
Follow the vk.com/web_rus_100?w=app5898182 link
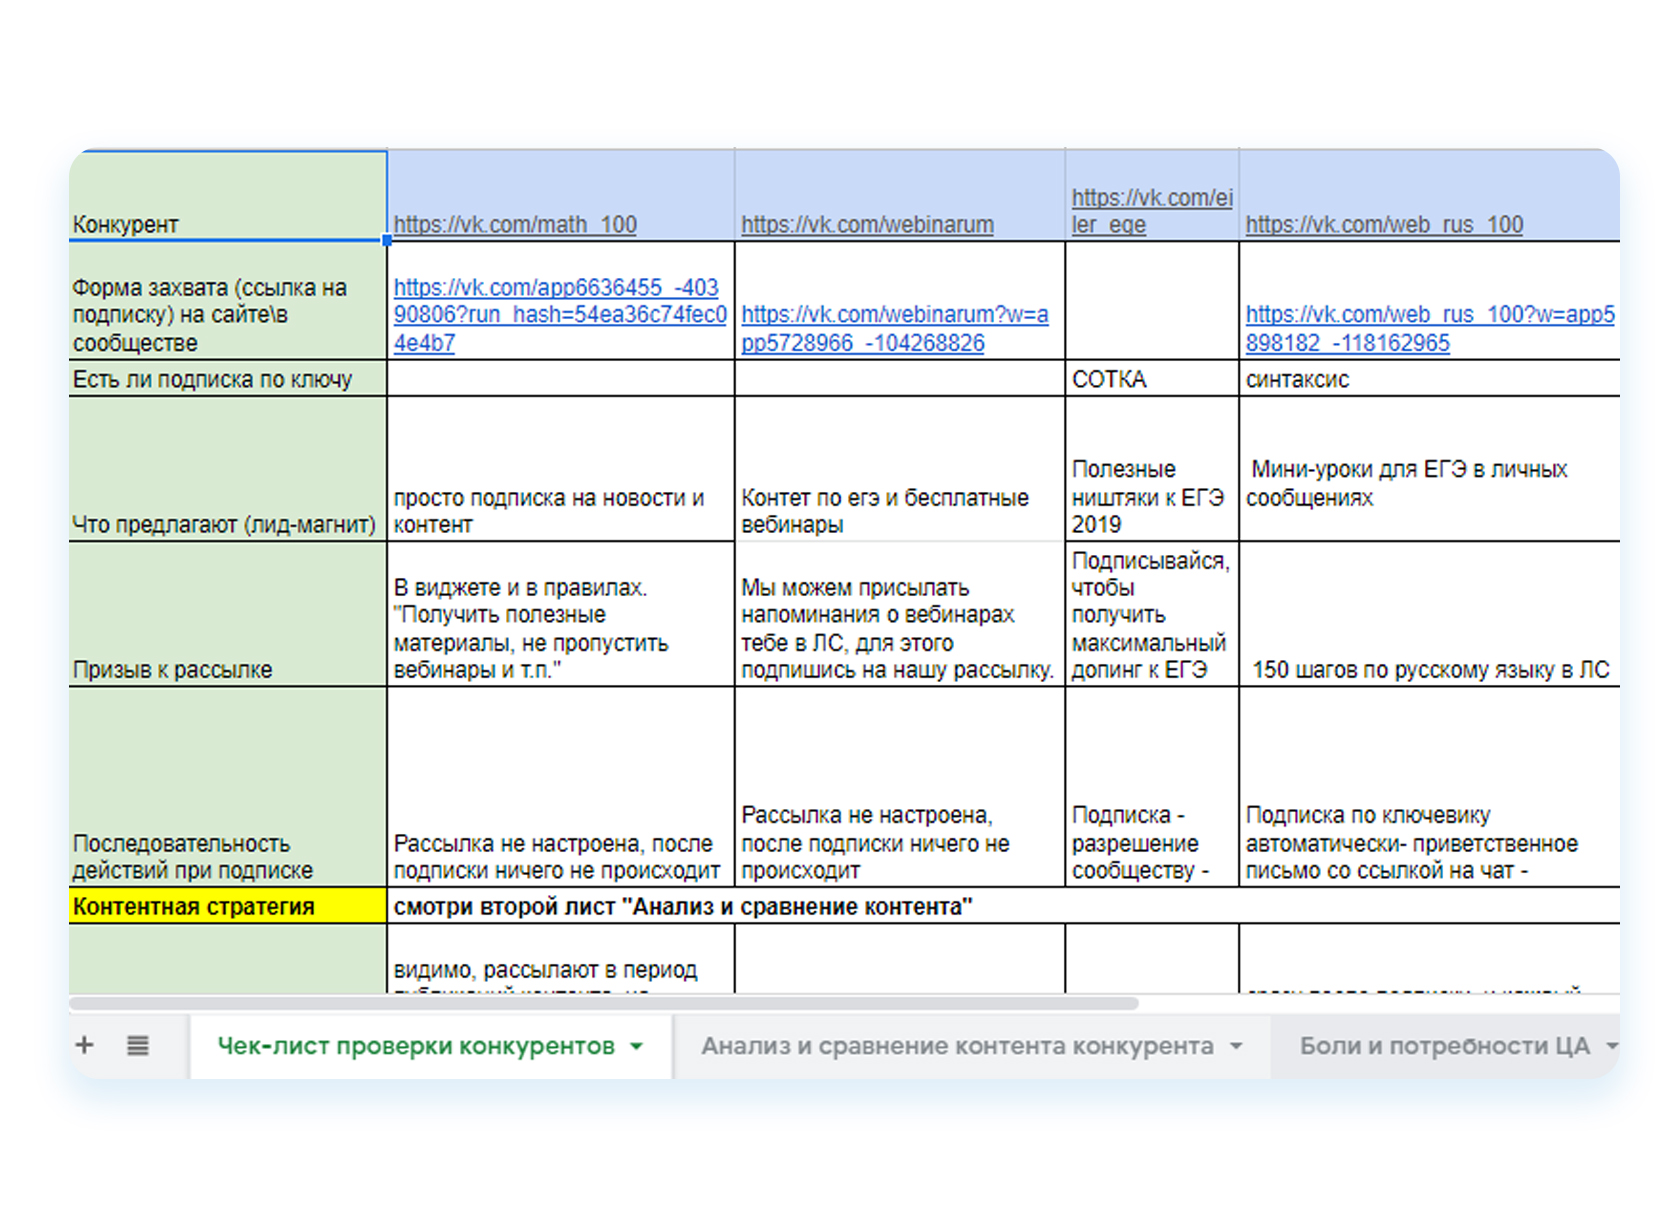click(1430, 329)
